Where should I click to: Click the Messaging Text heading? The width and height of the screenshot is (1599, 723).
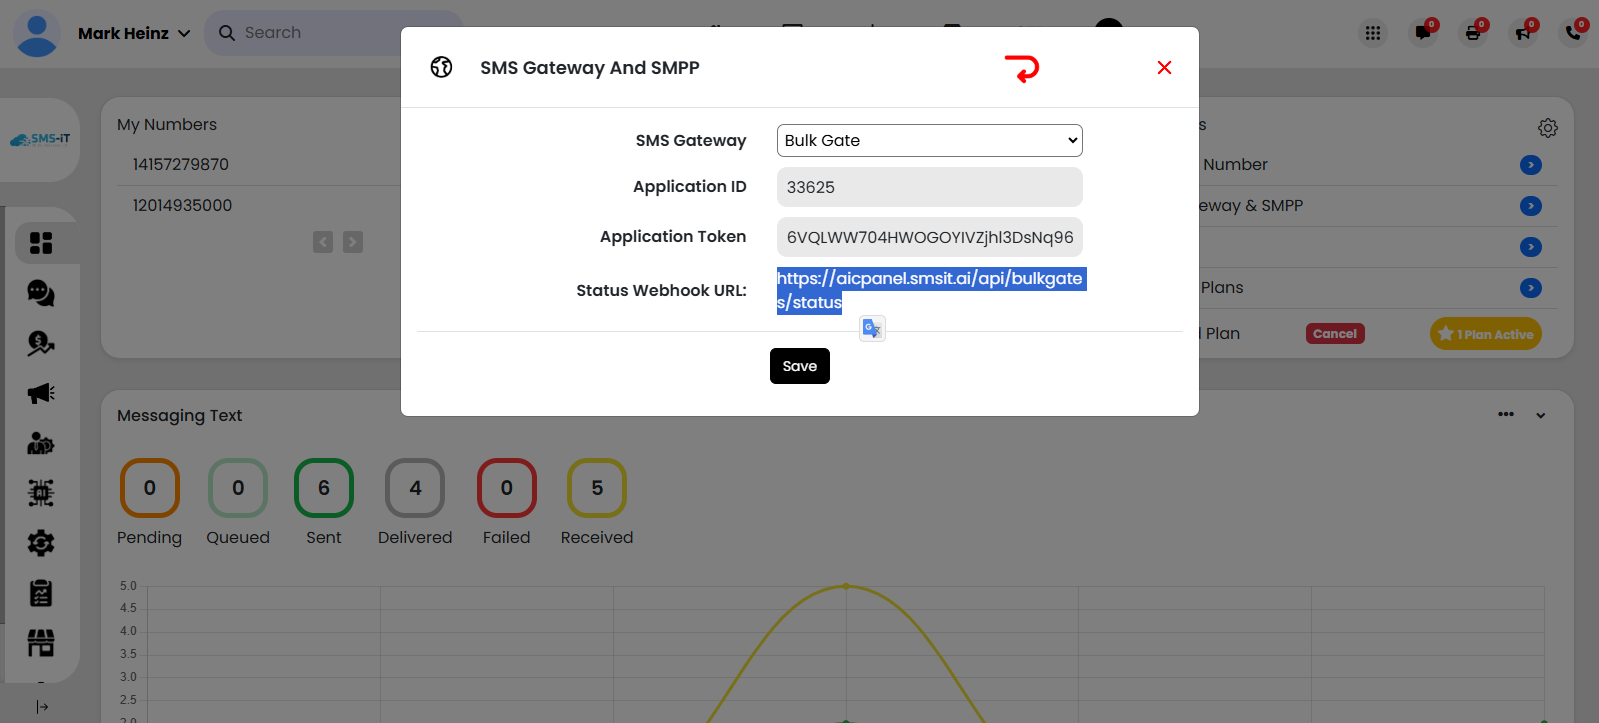coord(180,415)
